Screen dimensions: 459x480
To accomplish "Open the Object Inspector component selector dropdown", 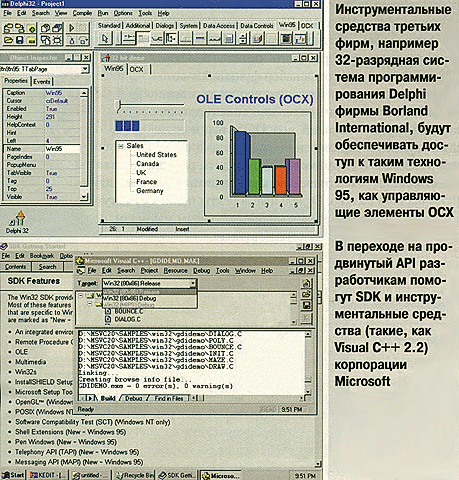I will pos(85,69).
